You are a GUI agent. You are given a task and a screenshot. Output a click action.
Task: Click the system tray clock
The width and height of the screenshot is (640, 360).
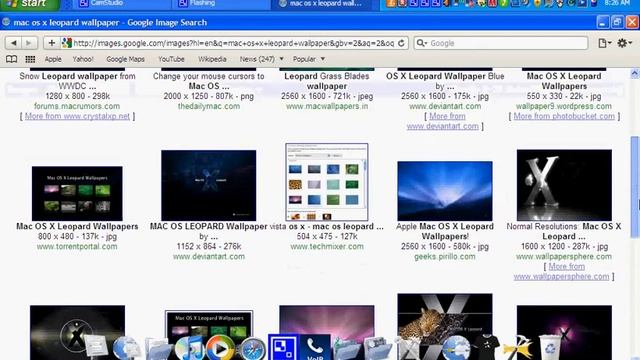pos(617,3)
